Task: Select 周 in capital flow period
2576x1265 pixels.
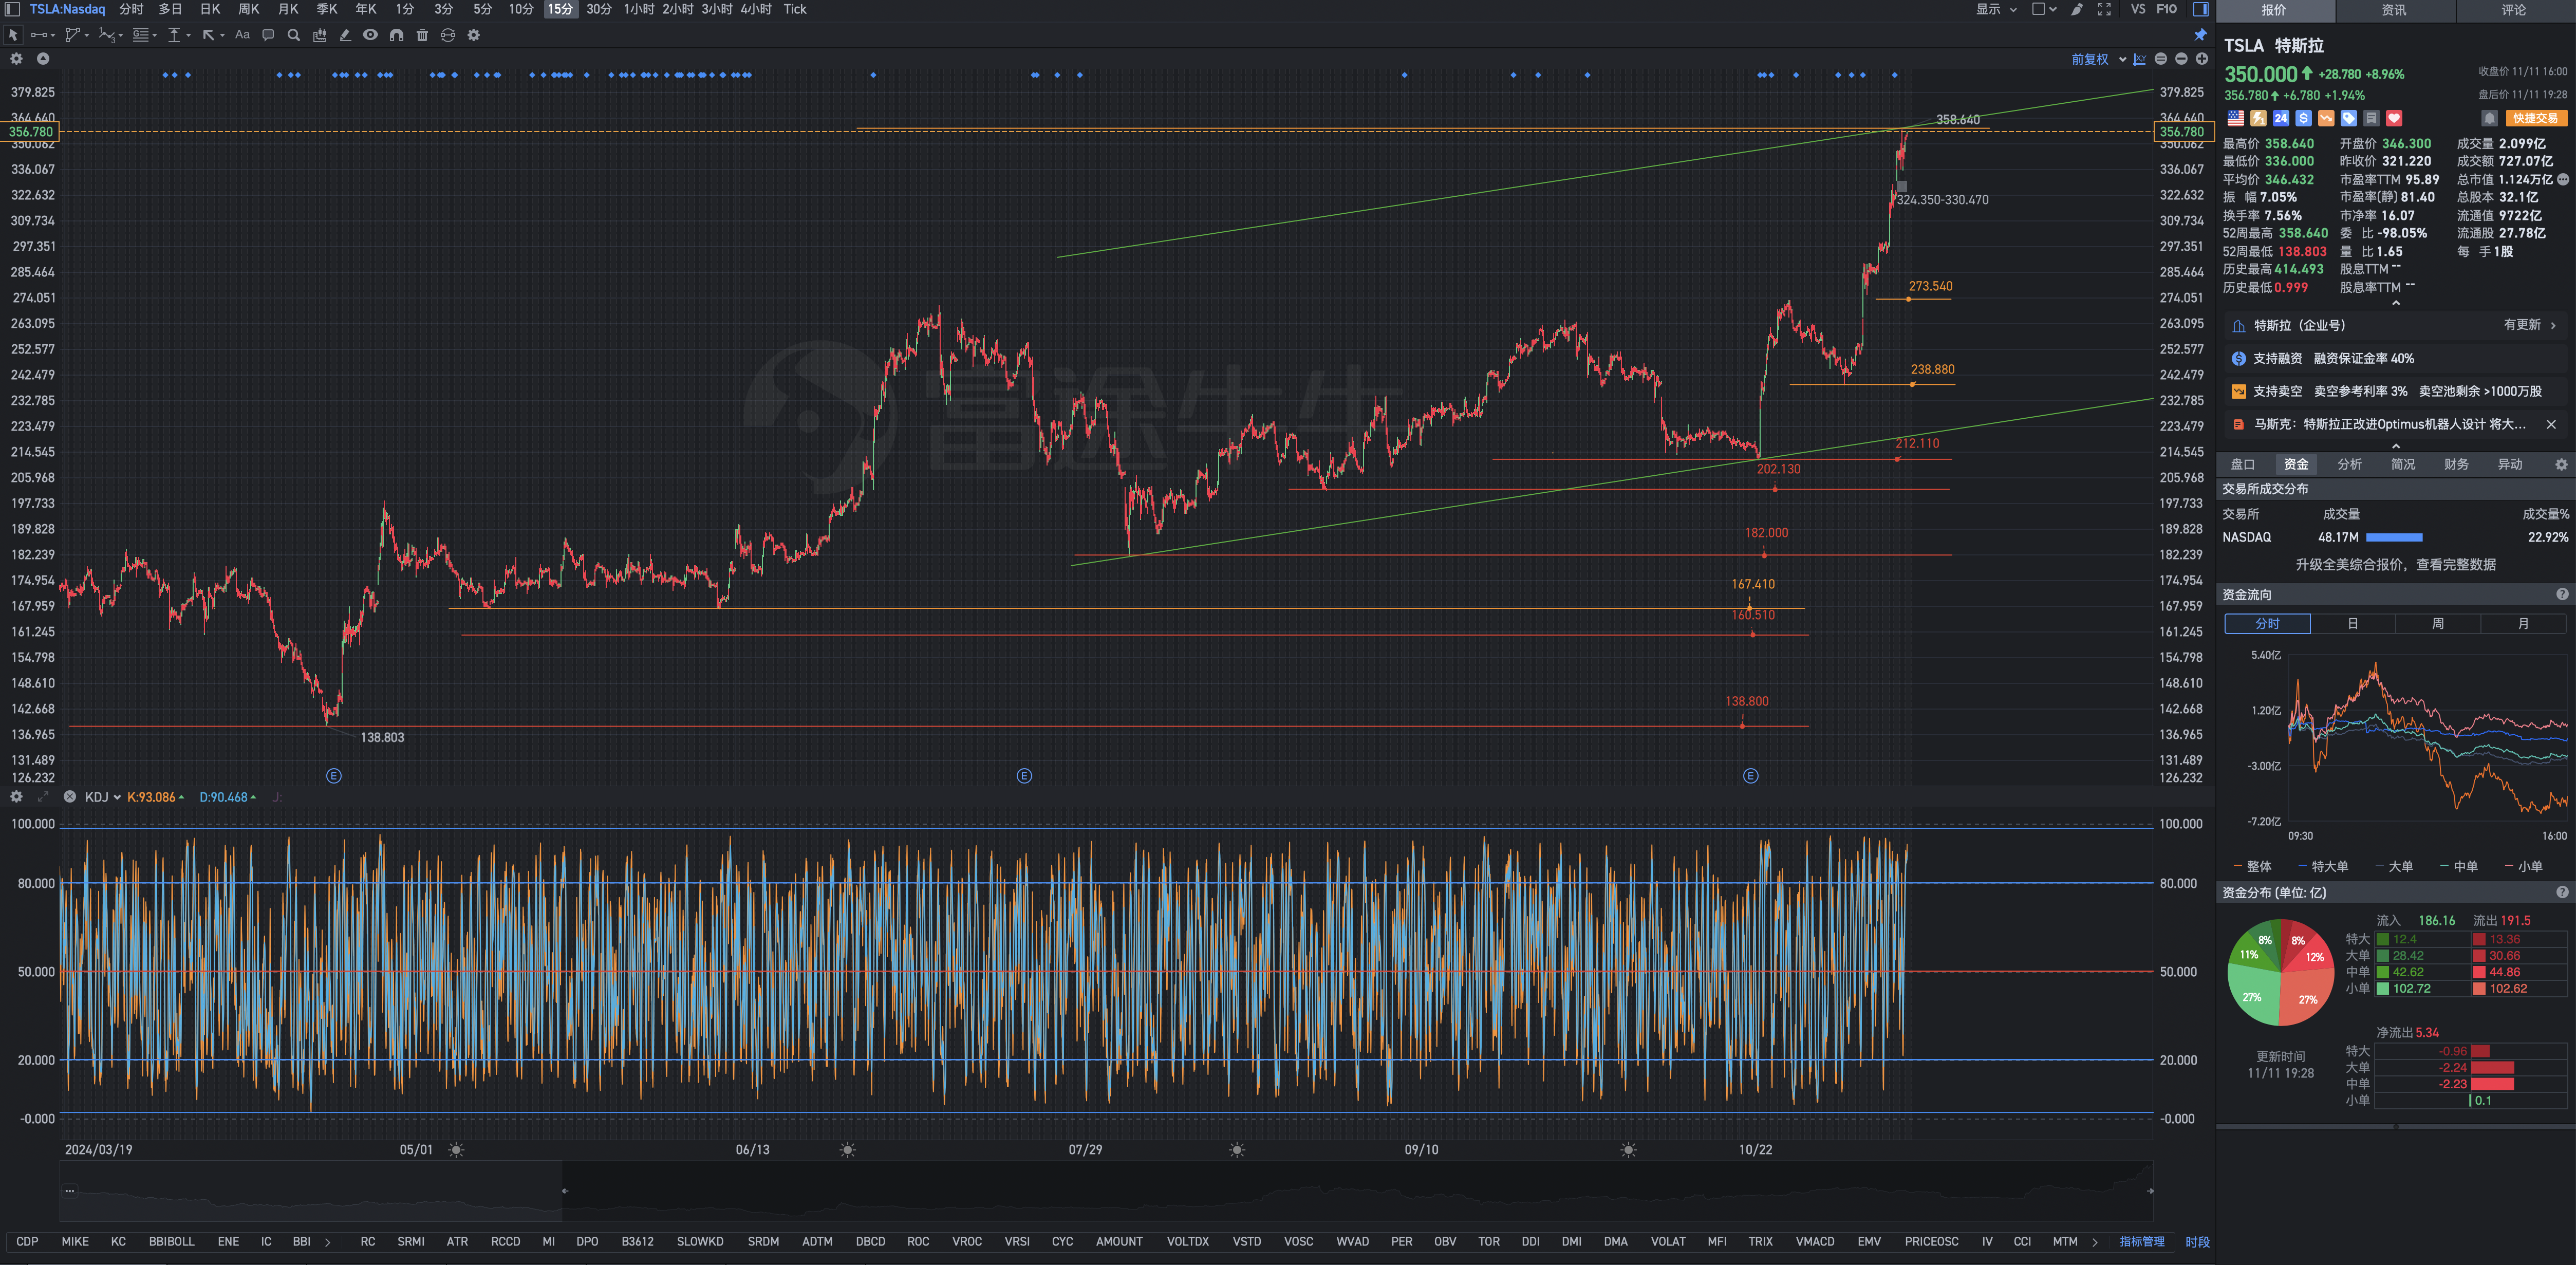Action: pos(2438,623)
